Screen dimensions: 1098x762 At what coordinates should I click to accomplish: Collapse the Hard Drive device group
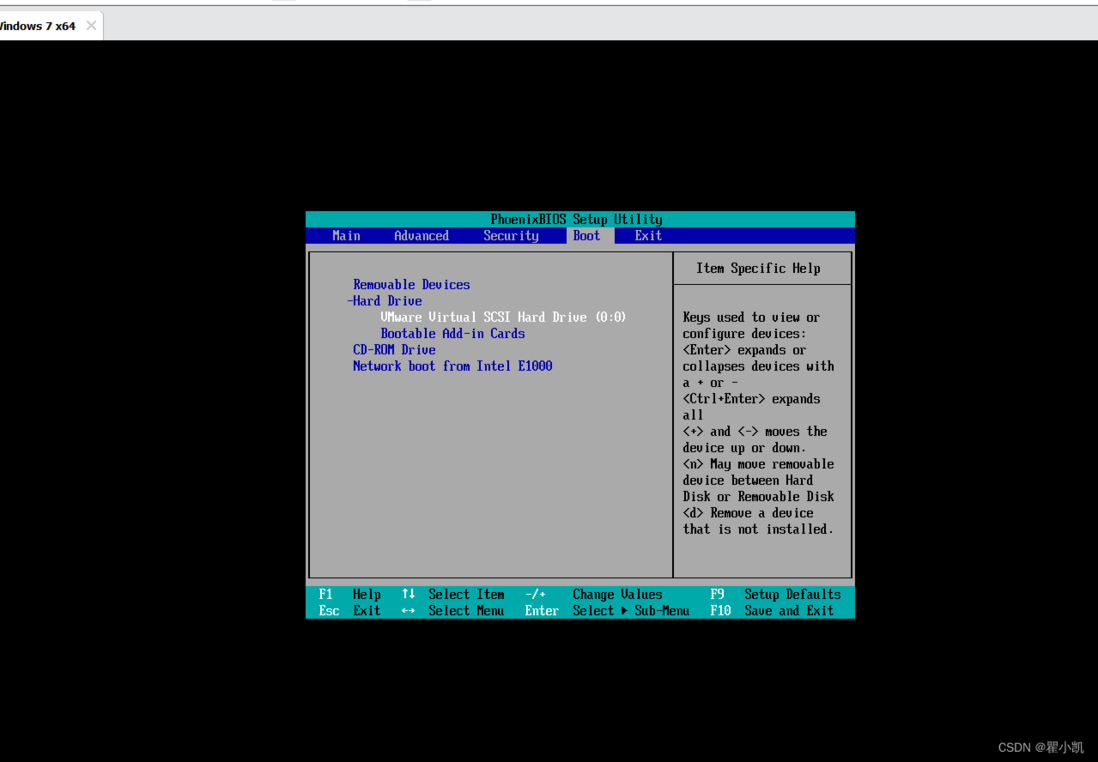(389, 300)
